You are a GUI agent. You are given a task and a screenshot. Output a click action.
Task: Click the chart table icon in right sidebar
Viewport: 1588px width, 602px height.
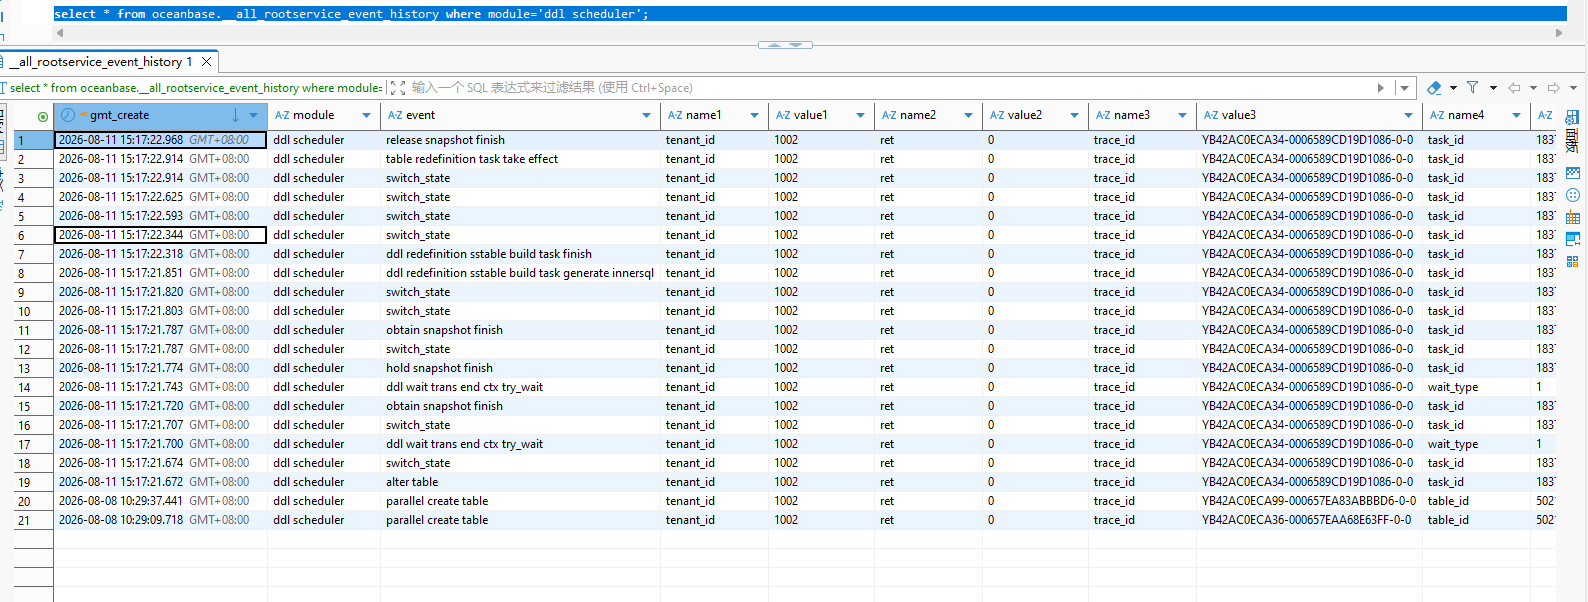(x=1573, y=217)
